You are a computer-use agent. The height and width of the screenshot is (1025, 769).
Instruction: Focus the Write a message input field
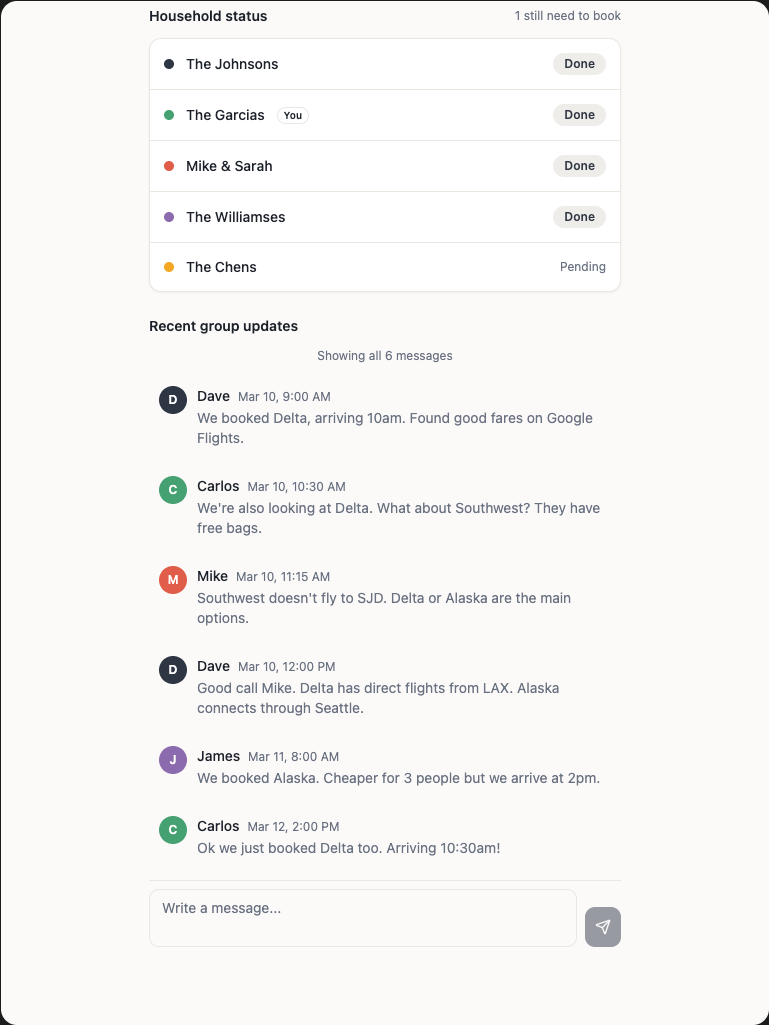coord(363,917)
